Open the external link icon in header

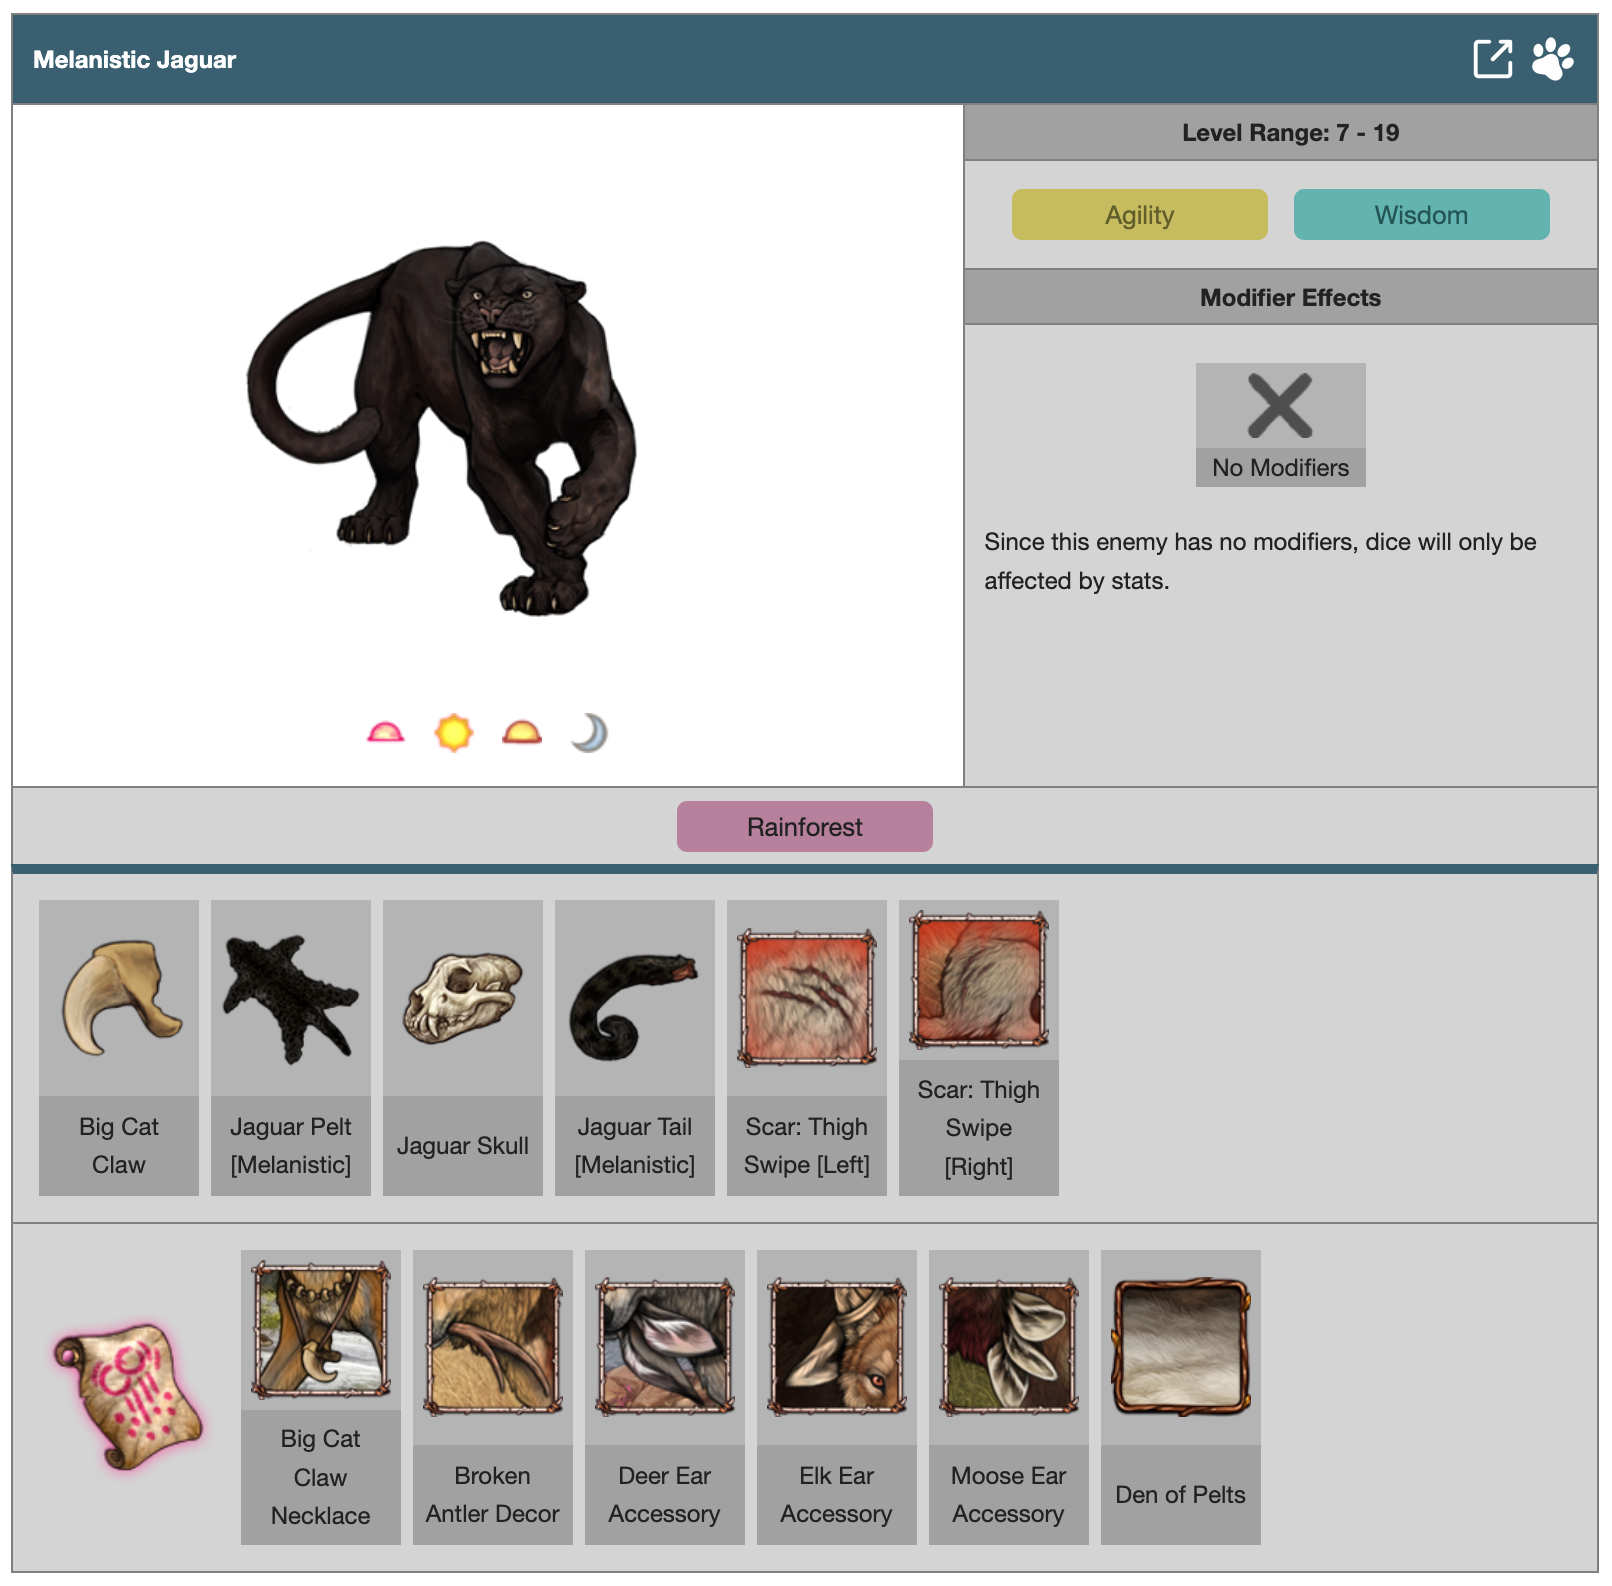click(1493, 59)
